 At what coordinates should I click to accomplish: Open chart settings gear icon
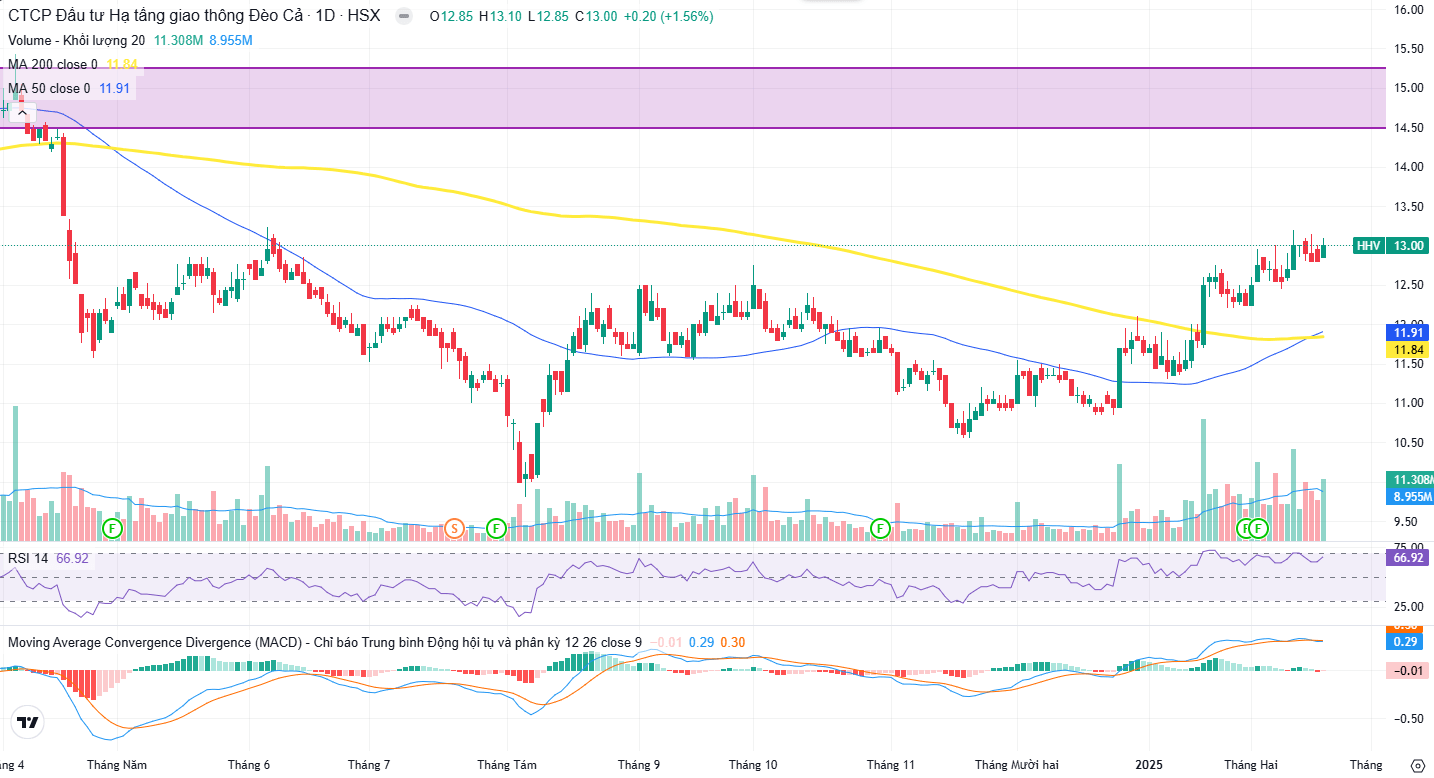coord(1416,765)
